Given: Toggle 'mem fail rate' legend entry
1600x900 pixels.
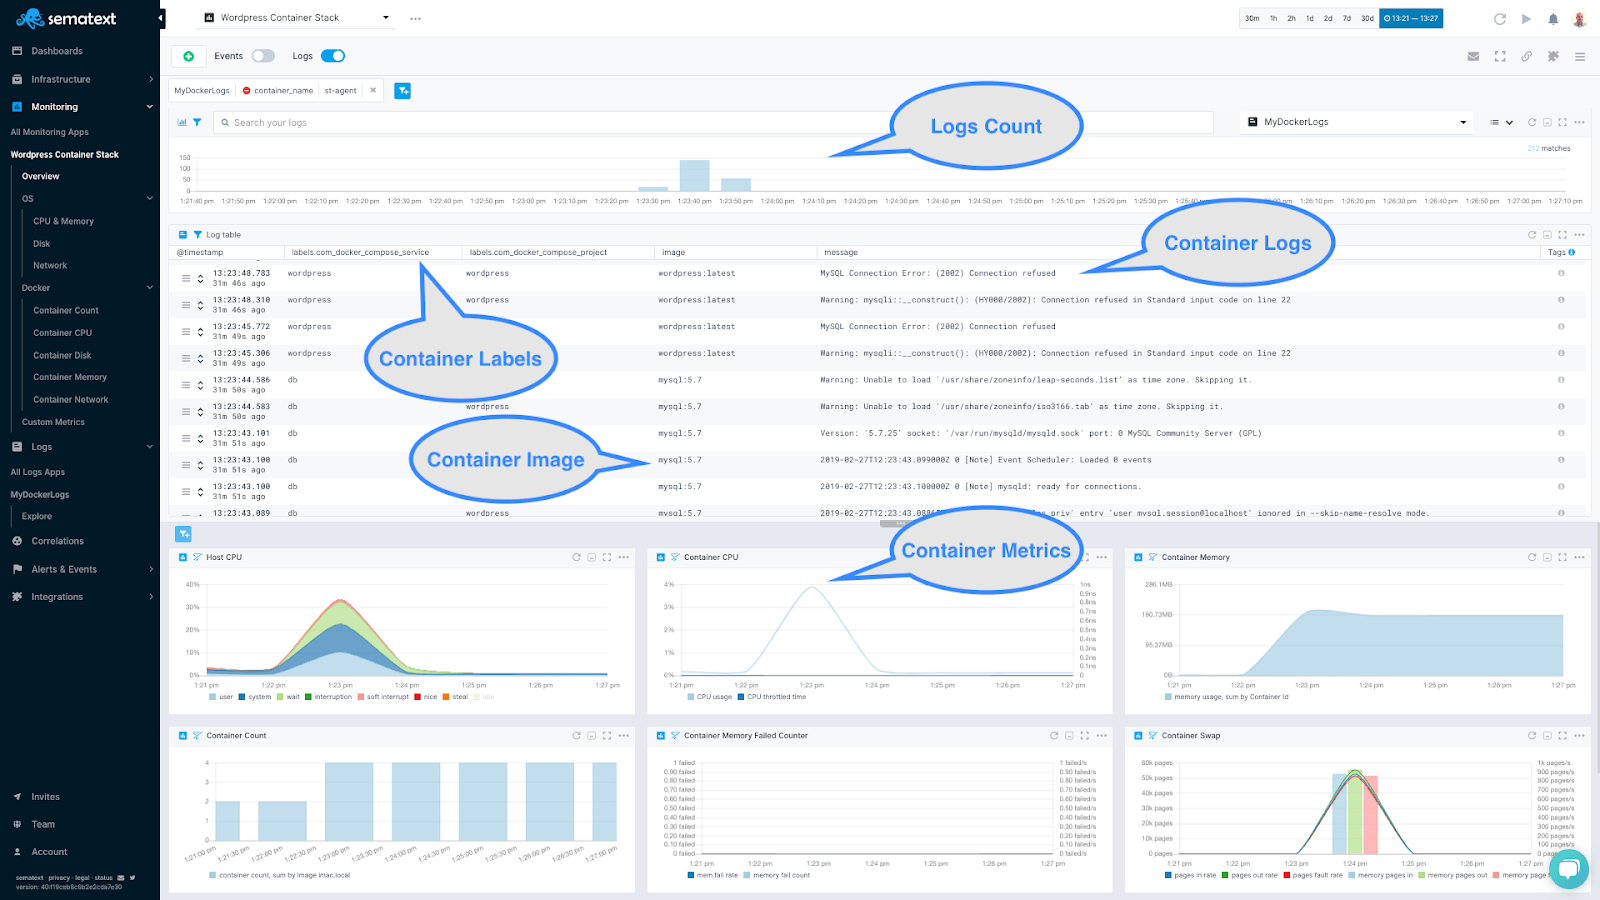Looking at the screenshot, I should [x=713, y=875].
